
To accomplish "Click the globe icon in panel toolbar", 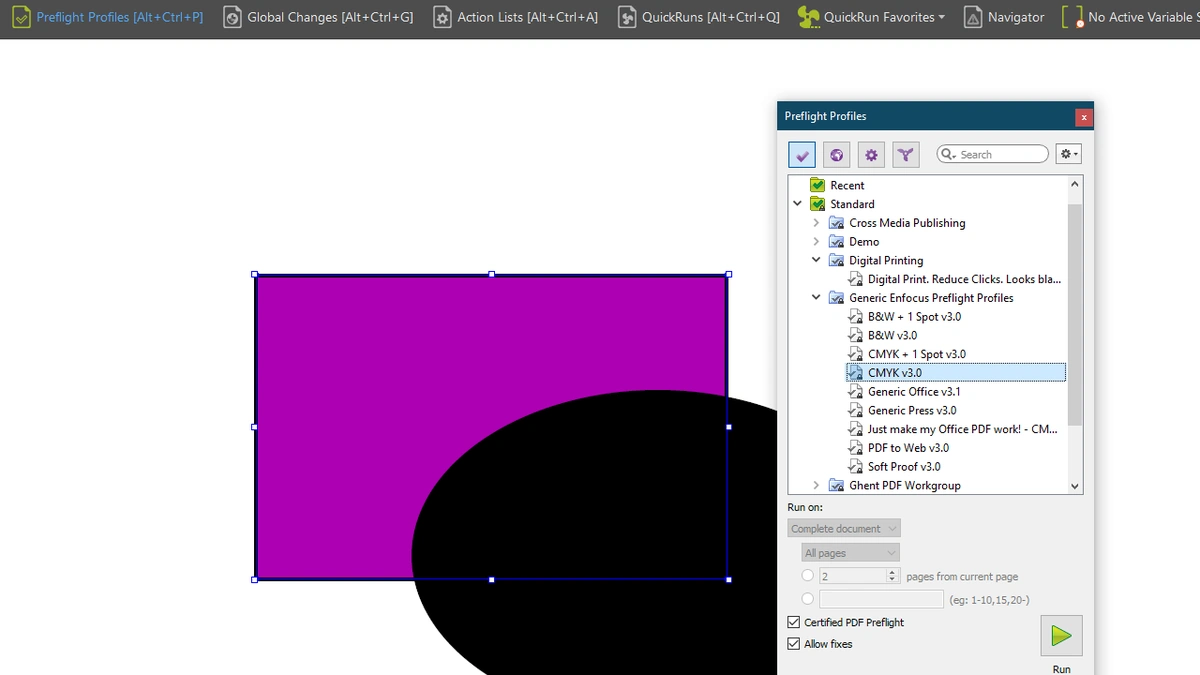I will [x=837, y=155].
